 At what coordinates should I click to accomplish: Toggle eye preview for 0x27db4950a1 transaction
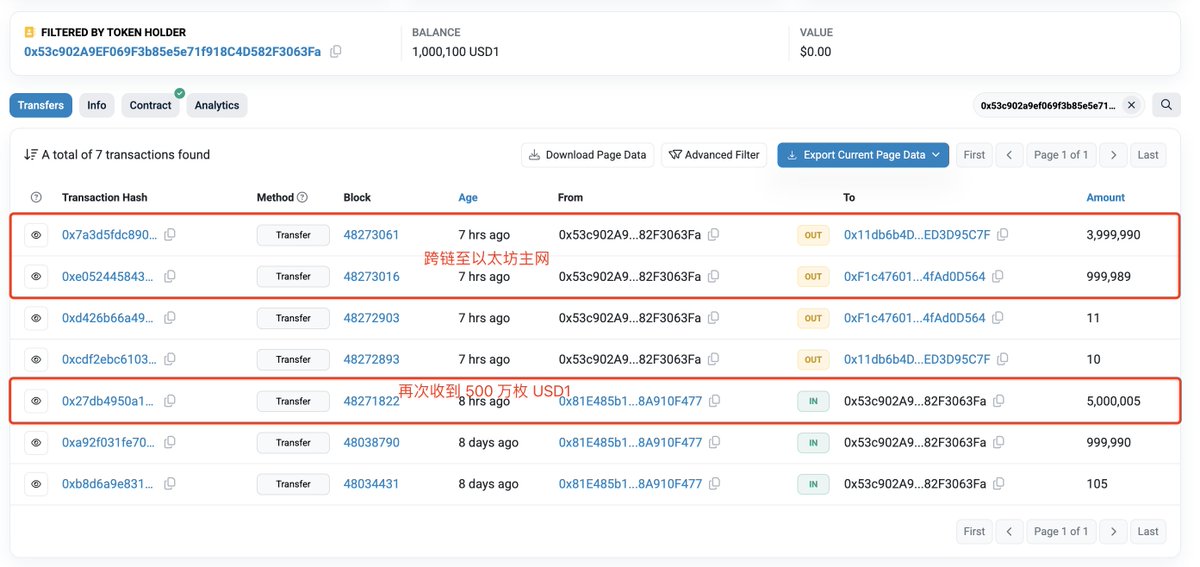pyautogui.click(x=36, y=401)
